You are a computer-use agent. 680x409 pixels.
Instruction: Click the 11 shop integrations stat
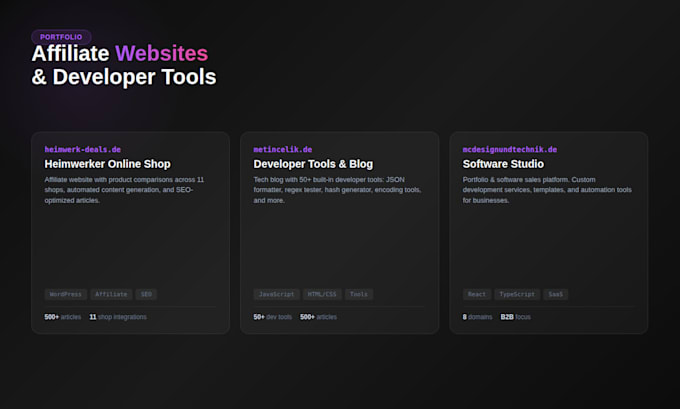coord(118,317)
